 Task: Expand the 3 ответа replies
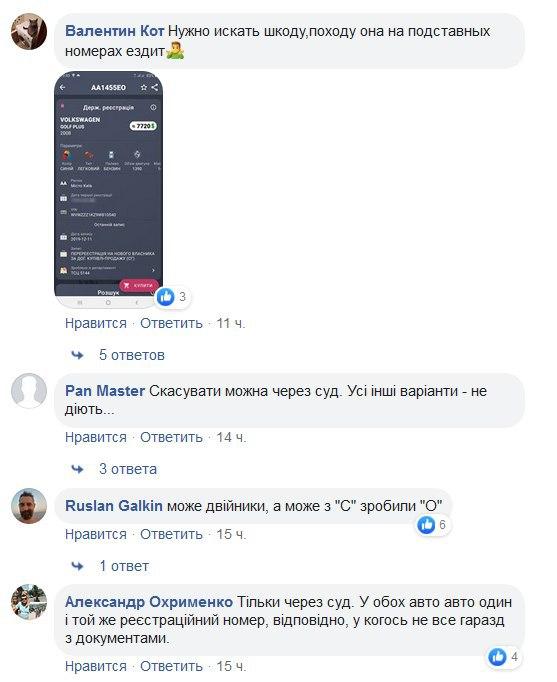[128, 469]
